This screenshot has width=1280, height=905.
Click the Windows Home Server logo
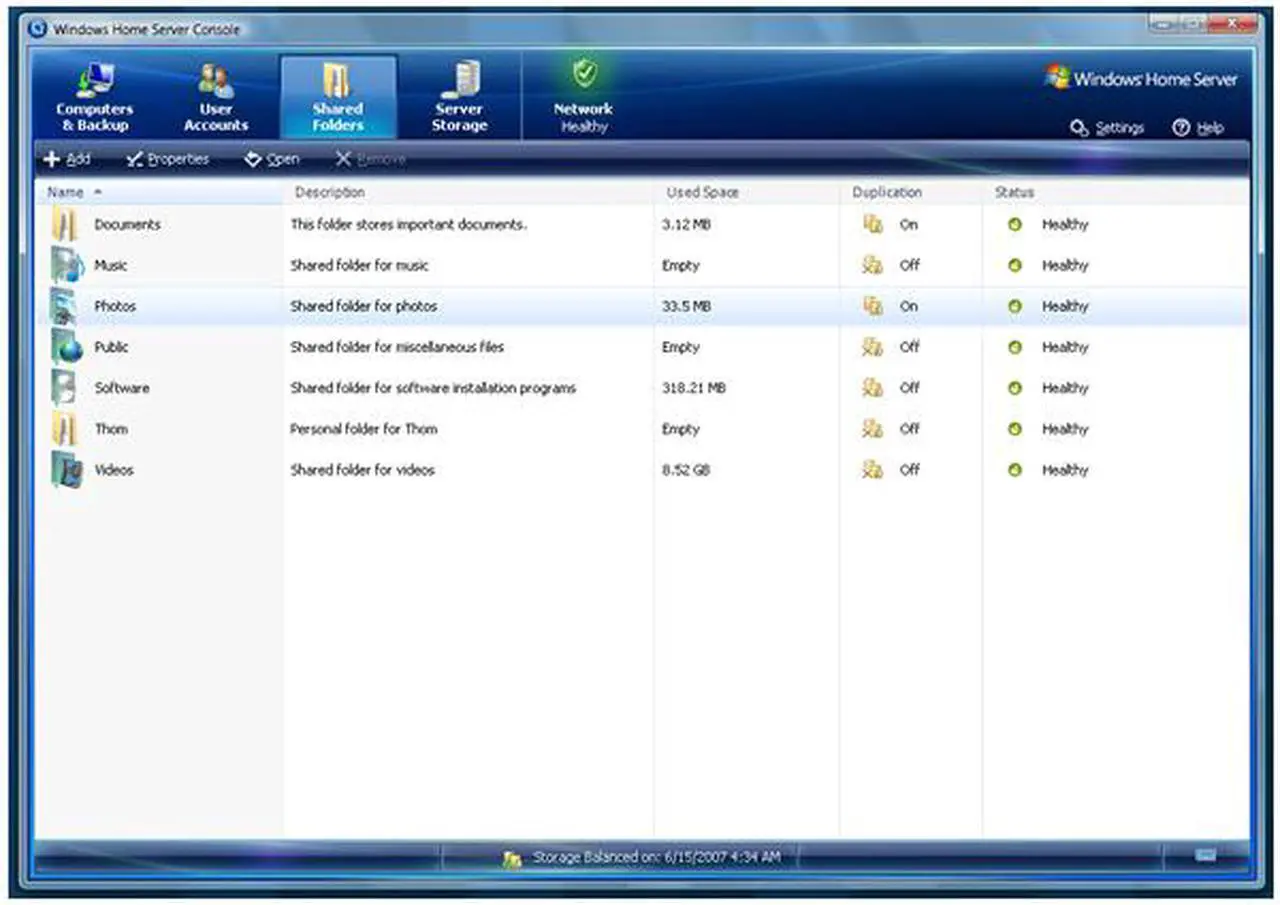[x=1141, y=78]
